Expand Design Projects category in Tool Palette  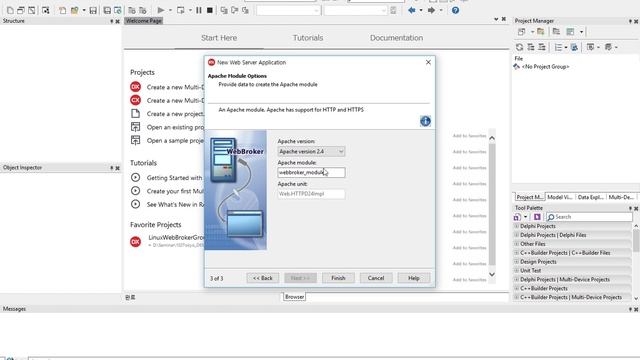[x=516, y=262]
